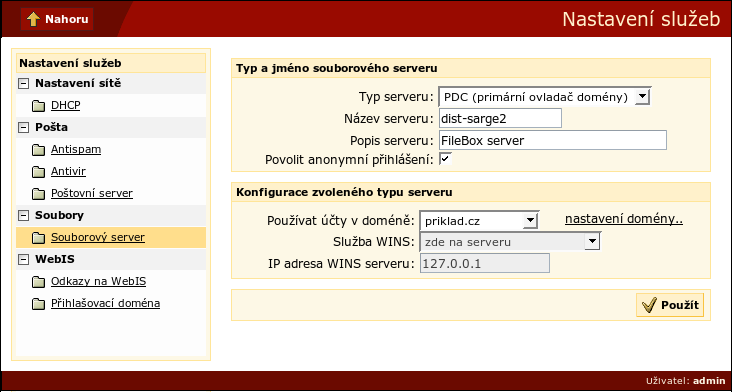Viewport: 732px width, 392px height.
Task: Click the page title in the red header
Action: pyautogui.click(x=641, y=19)
